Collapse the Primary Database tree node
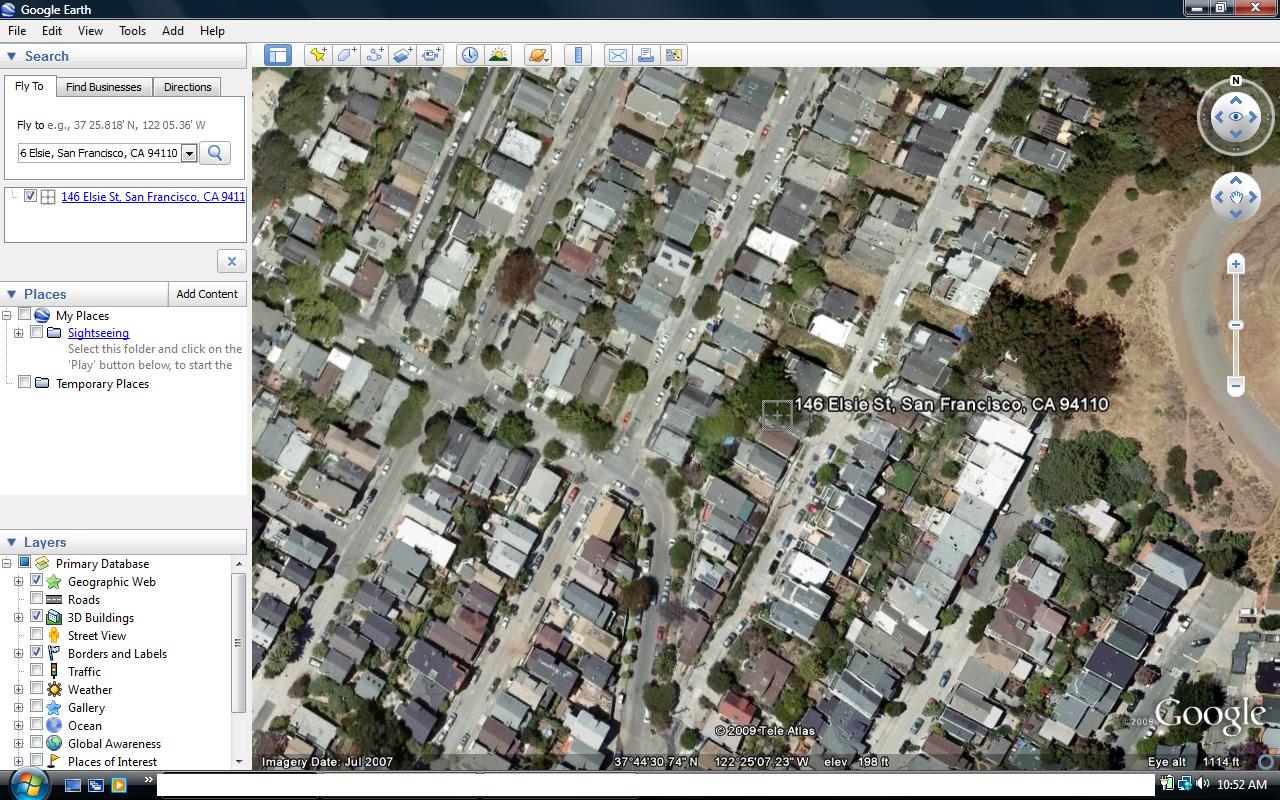This screenshot has width=1280, height=800. click(7, 563)
